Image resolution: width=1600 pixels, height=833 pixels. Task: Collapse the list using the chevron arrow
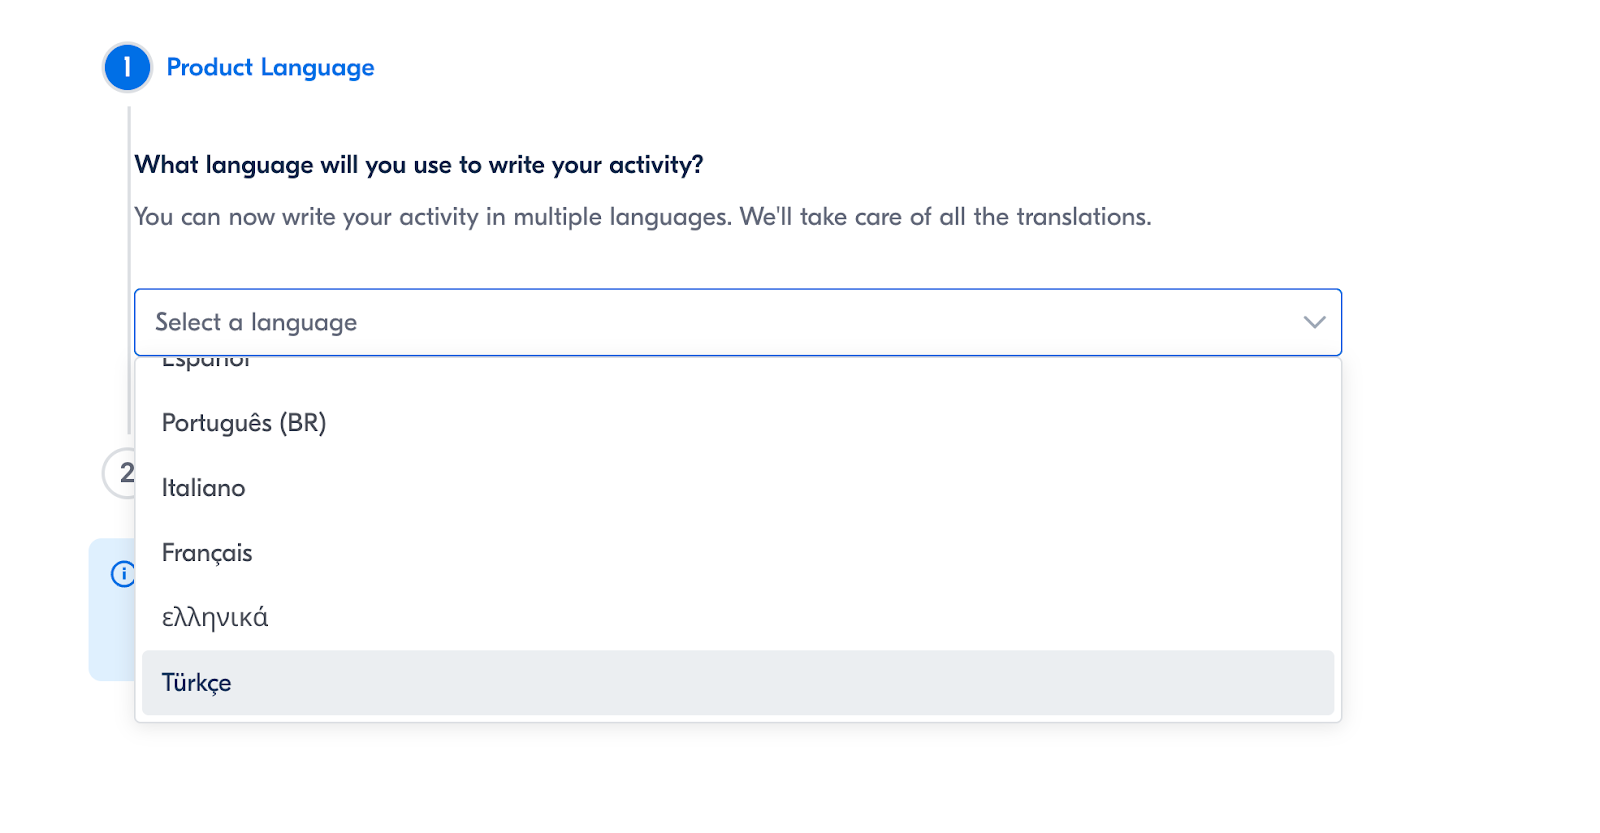[1314, 322]
